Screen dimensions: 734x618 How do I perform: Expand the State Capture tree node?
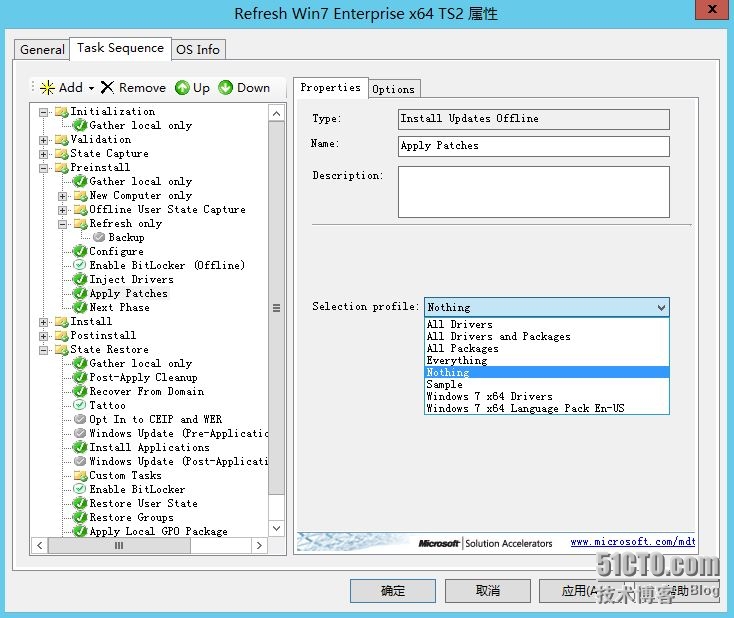pos(44,154)
